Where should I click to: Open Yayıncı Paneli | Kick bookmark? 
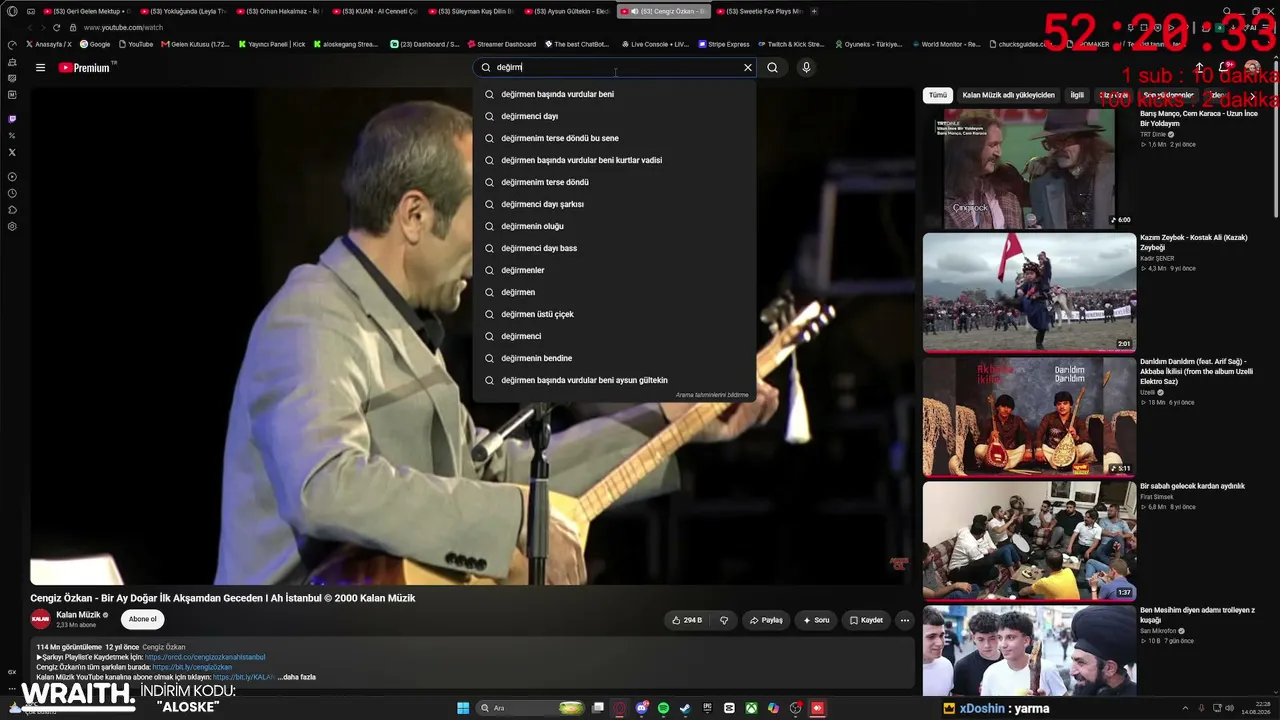[x=272, y=44]
